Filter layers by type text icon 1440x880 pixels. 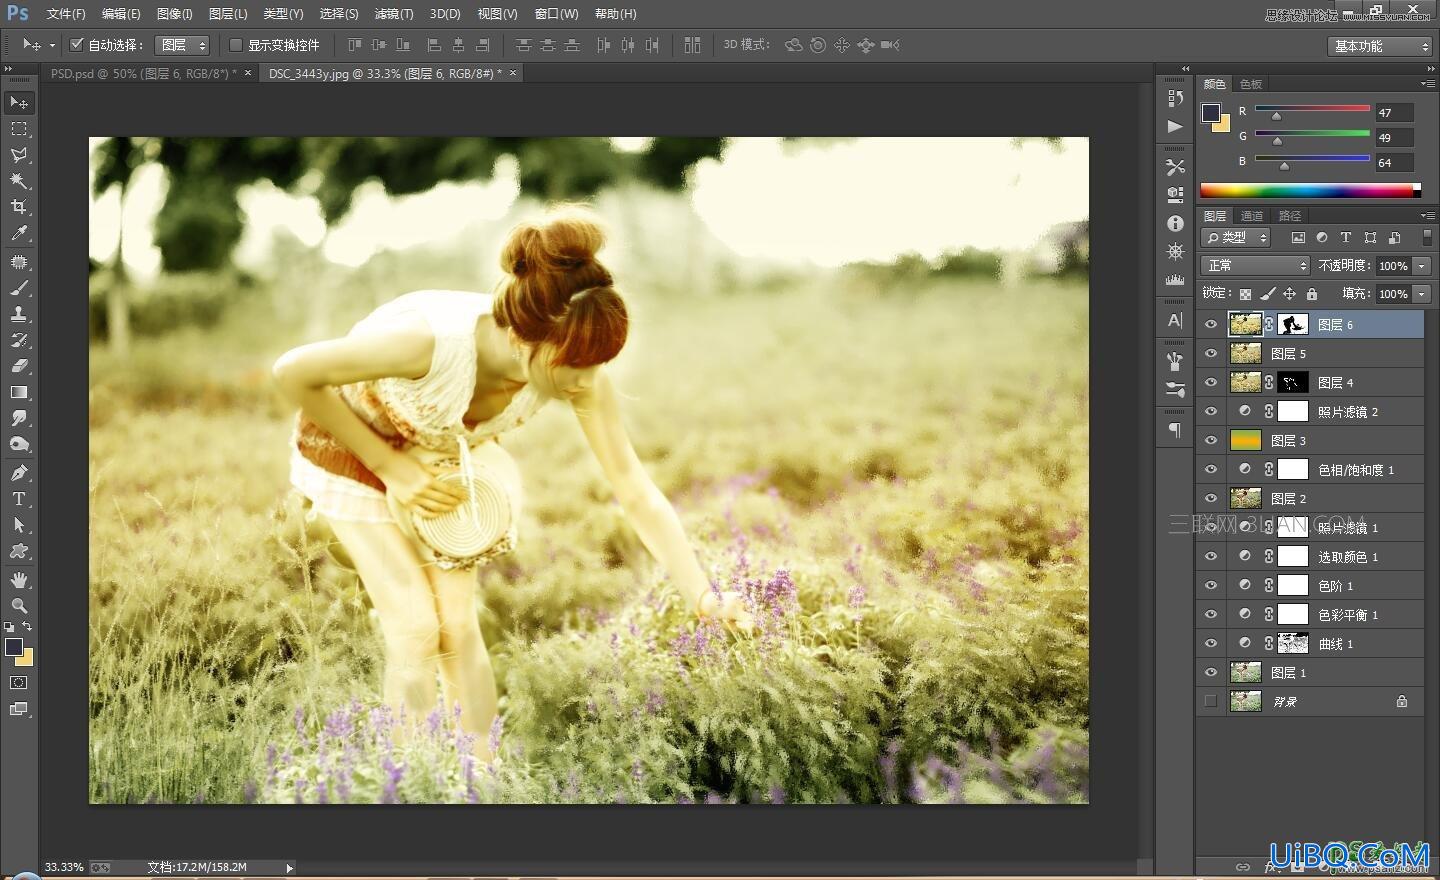1345,237
